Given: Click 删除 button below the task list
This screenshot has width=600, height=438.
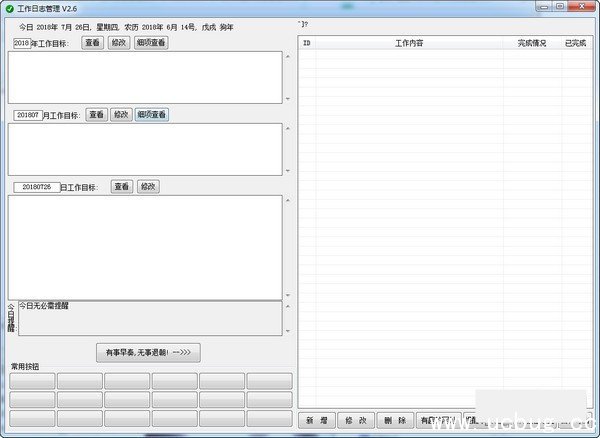Looking at the screenshot, I should point(395,421).
